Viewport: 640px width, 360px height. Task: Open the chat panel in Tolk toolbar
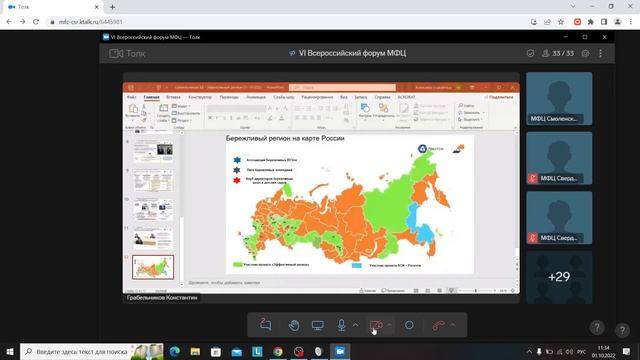[266, 325]
